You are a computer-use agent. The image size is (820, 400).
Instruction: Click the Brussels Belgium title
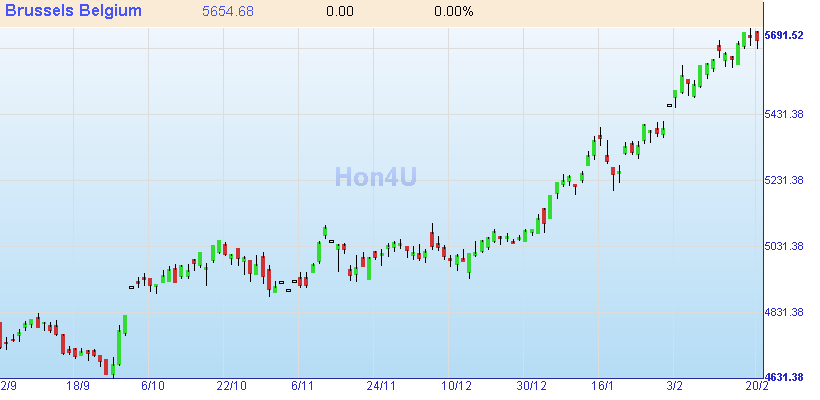pos(73,11)
